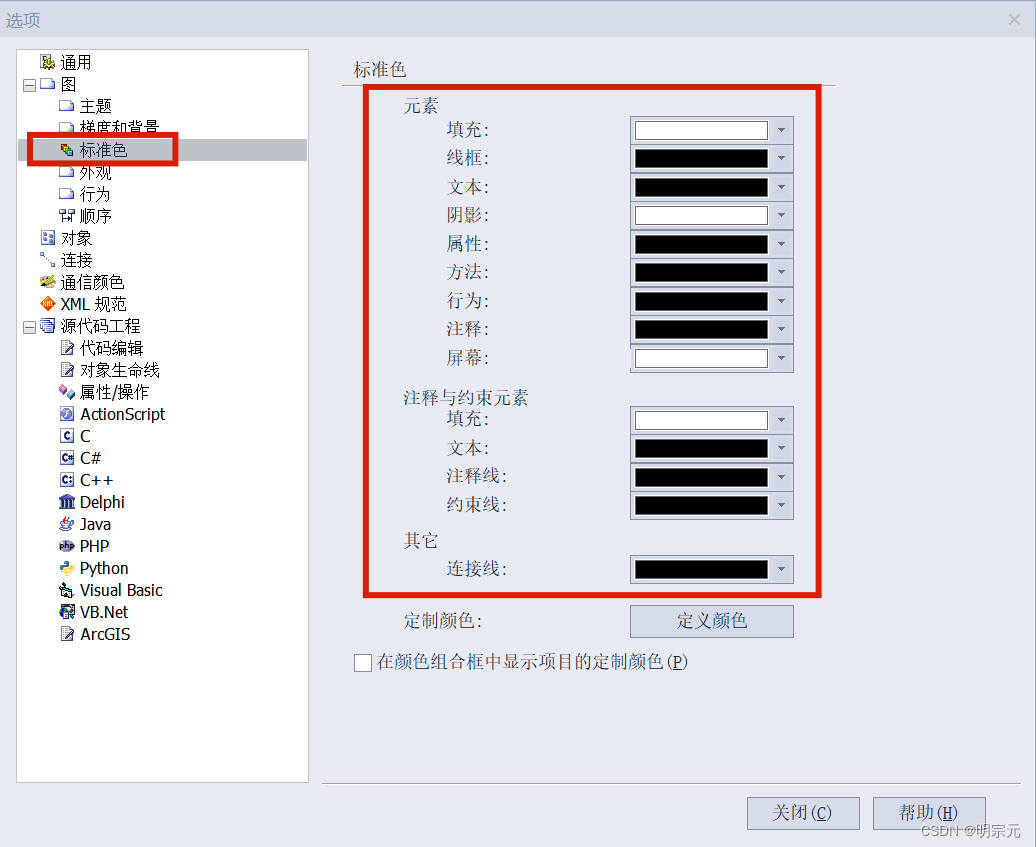Viewport: 1036px width, 847px height.
Task: Click the 定义颜色 button
Action: point(712,621)
